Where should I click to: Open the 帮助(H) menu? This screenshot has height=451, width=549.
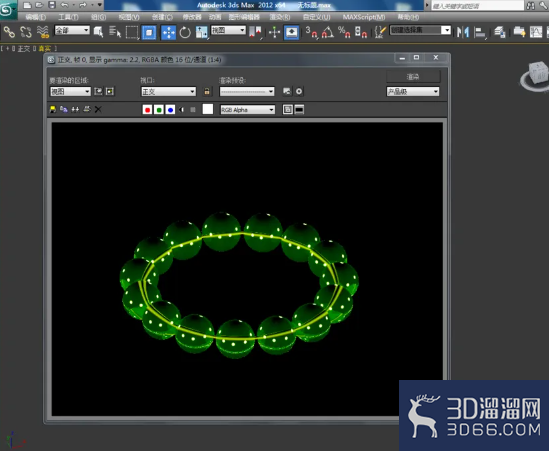pyautogui.click(x=408, y=17)
